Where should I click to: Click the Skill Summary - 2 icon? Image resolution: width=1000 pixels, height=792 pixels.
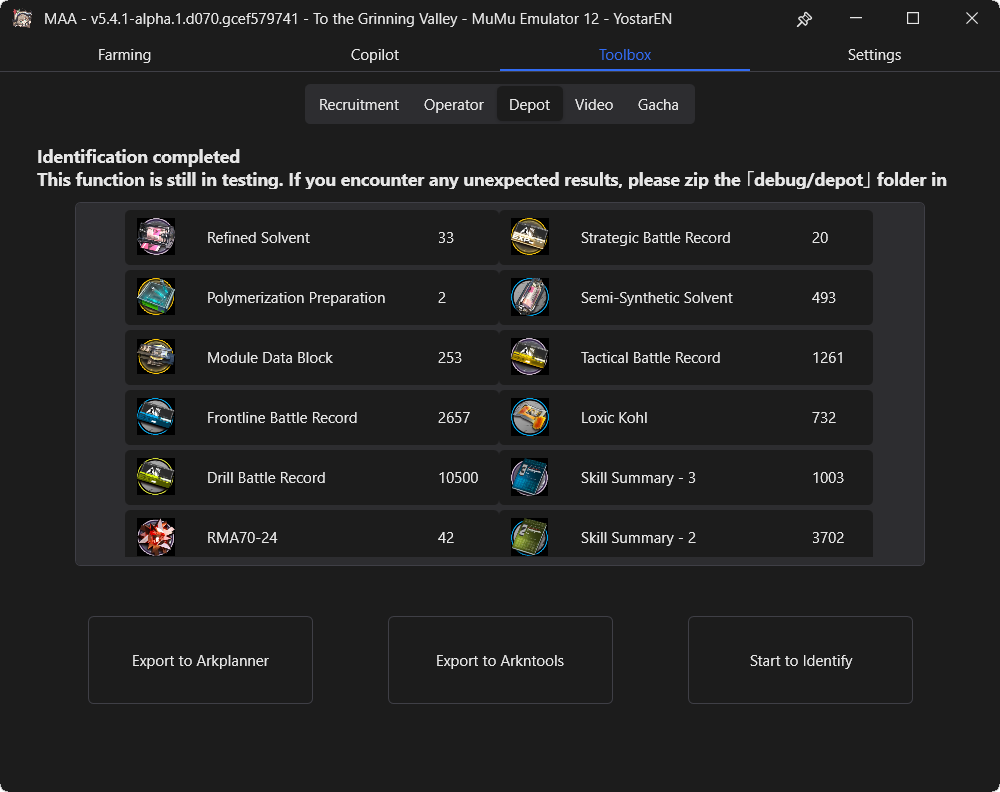click(529, 537)
